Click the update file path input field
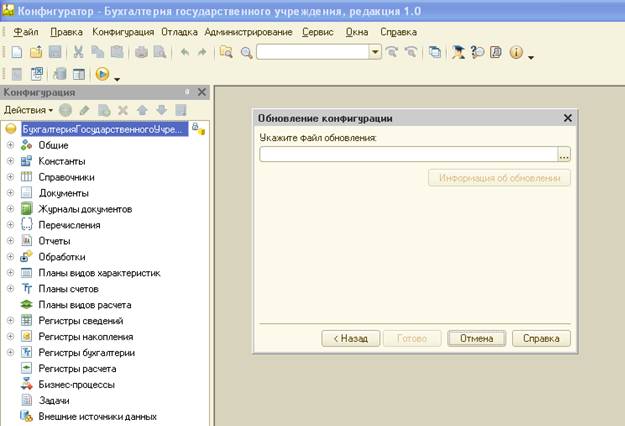Screen dimensions: 625x426 [409, 154]
